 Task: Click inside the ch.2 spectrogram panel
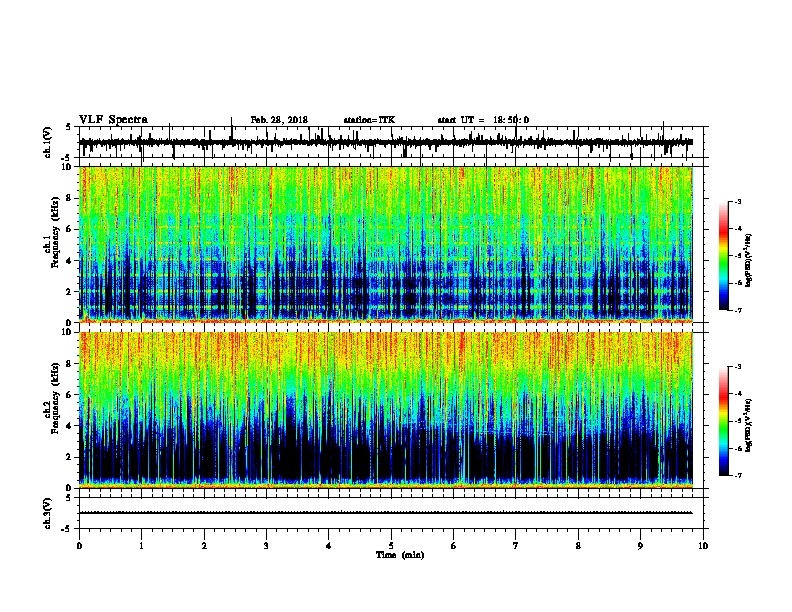point(386,410)
